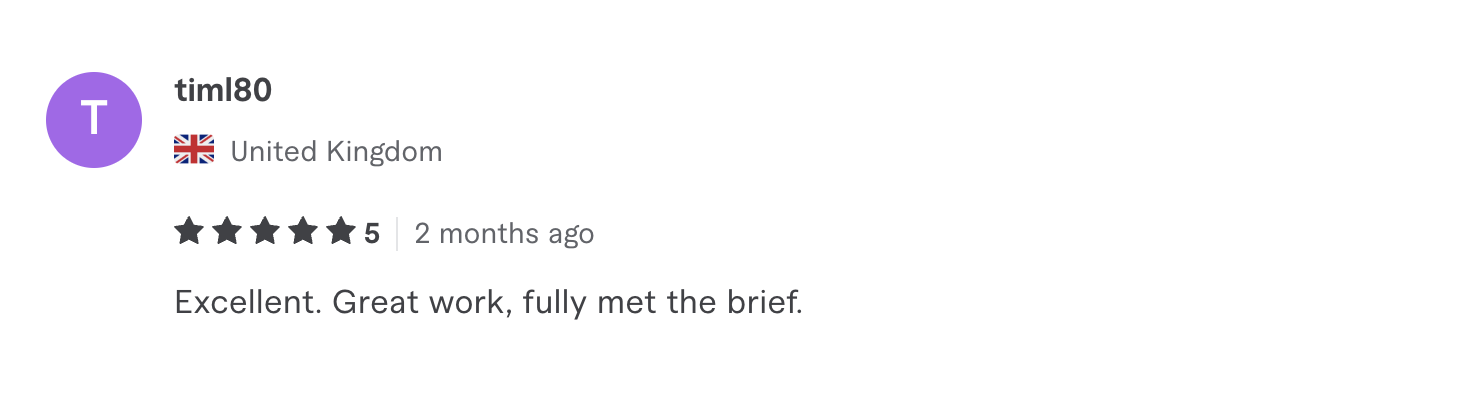Click the divider between rating and date
This screenshot has width=1464, height=406.
point(397,233)
